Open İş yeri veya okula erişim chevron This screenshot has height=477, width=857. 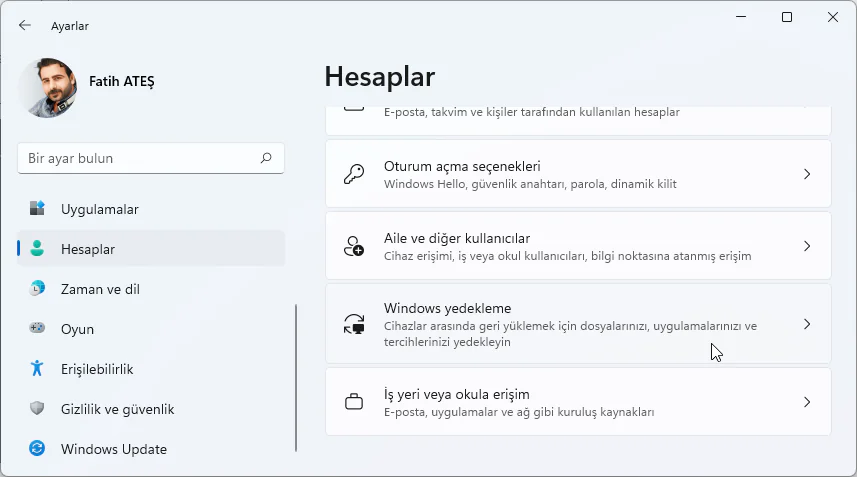coord(807,402)
